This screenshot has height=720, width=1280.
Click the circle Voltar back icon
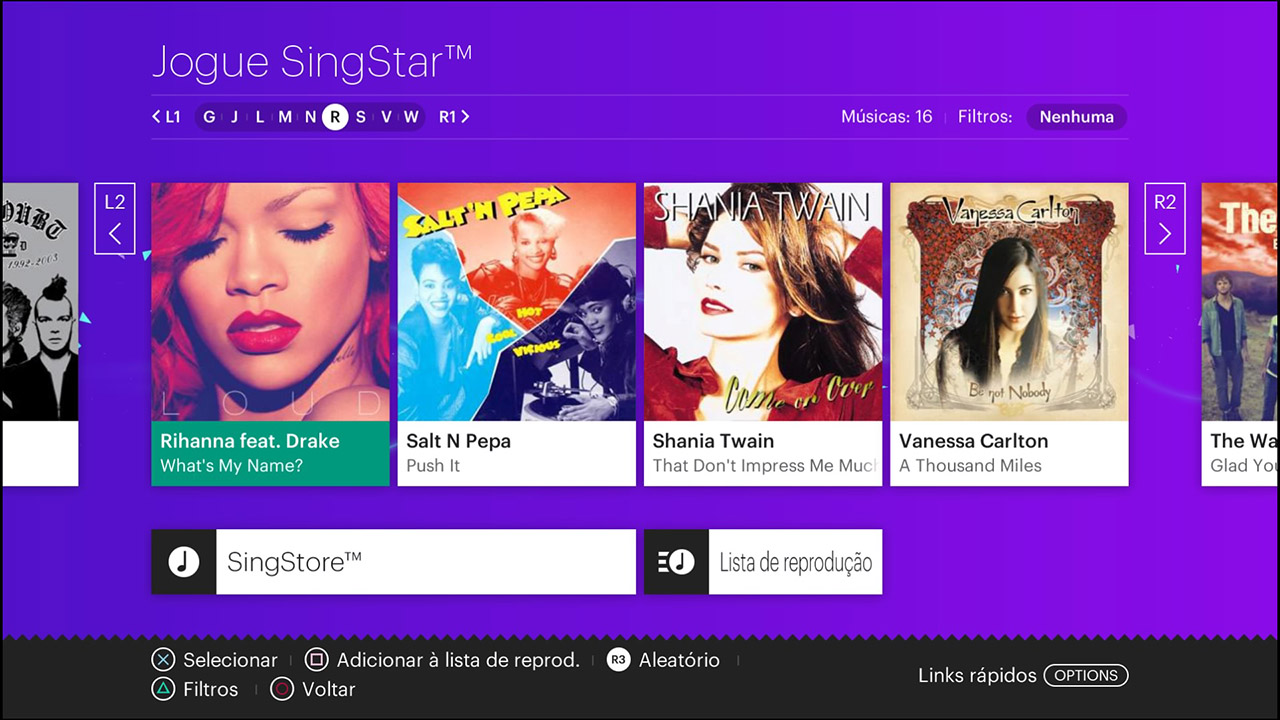pyautogui.click(x=281, y=689)
